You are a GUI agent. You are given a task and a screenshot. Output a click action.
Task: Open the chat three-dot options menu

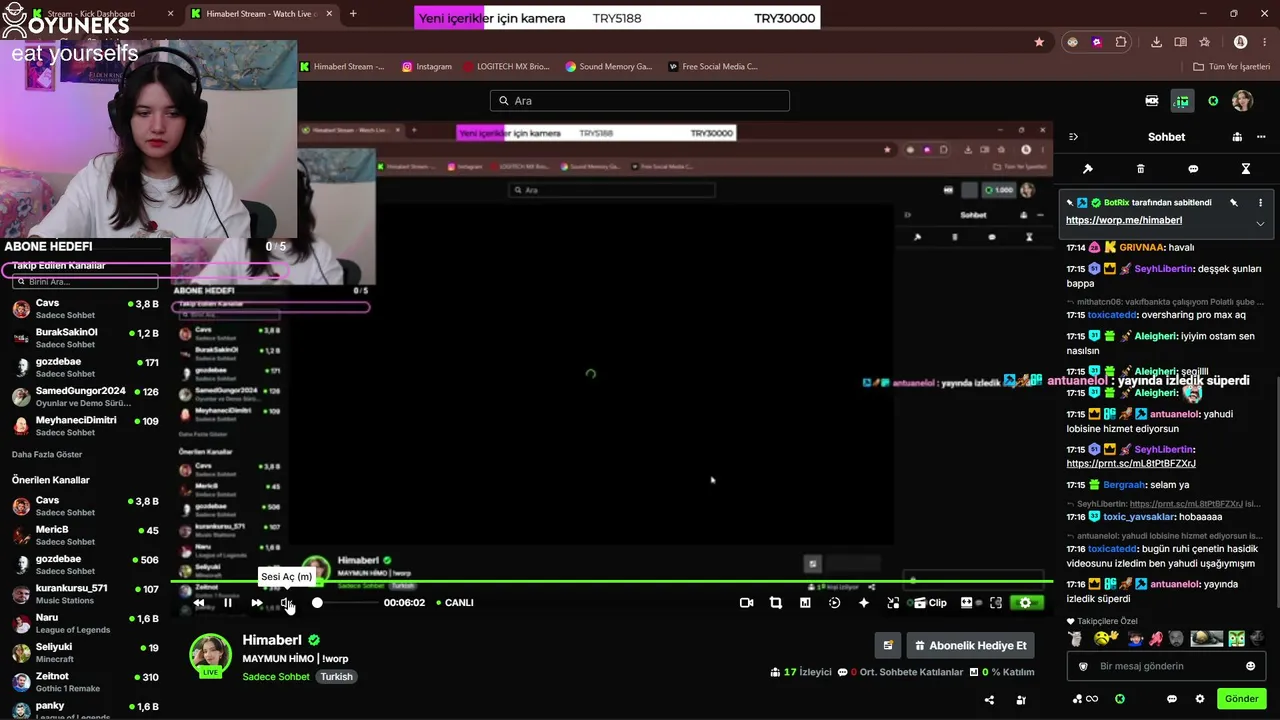coord(1261,137)
